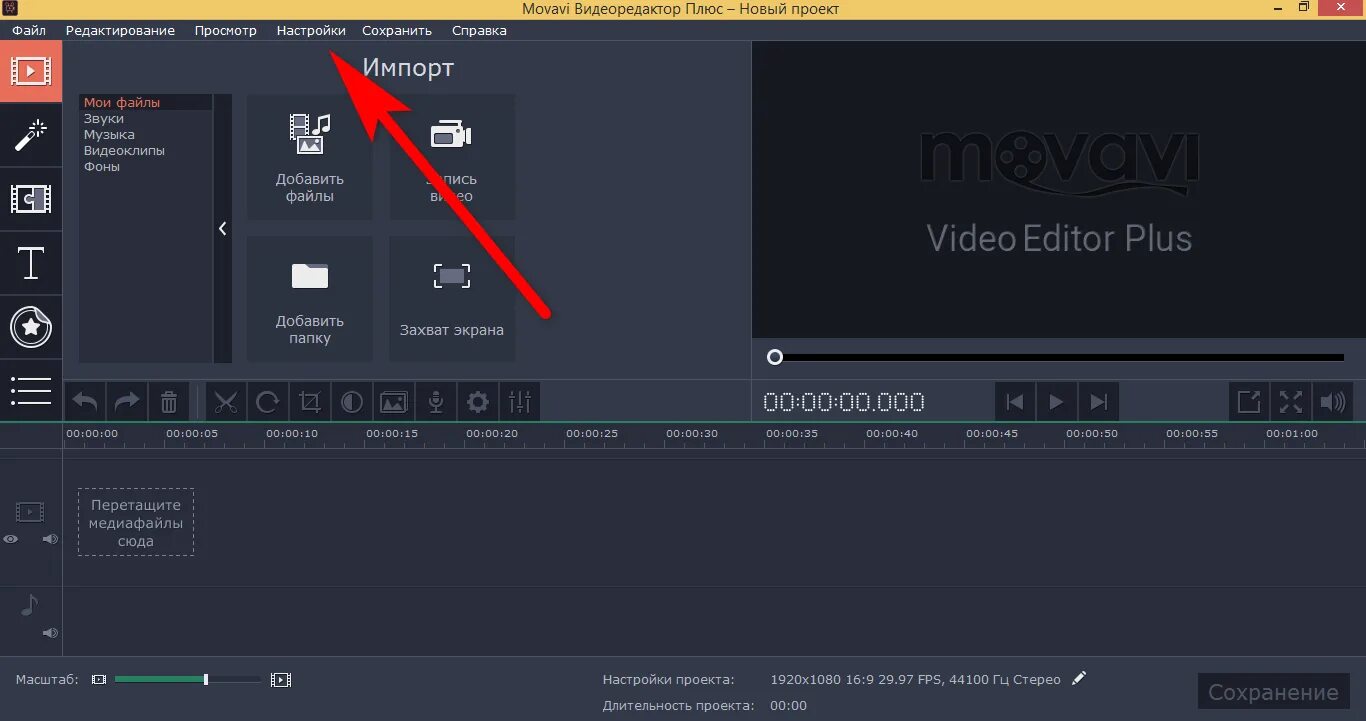Click the timeline ruler at 00:00:50
This screenshot has width=1366, height=721.
tap(1092, 434)
